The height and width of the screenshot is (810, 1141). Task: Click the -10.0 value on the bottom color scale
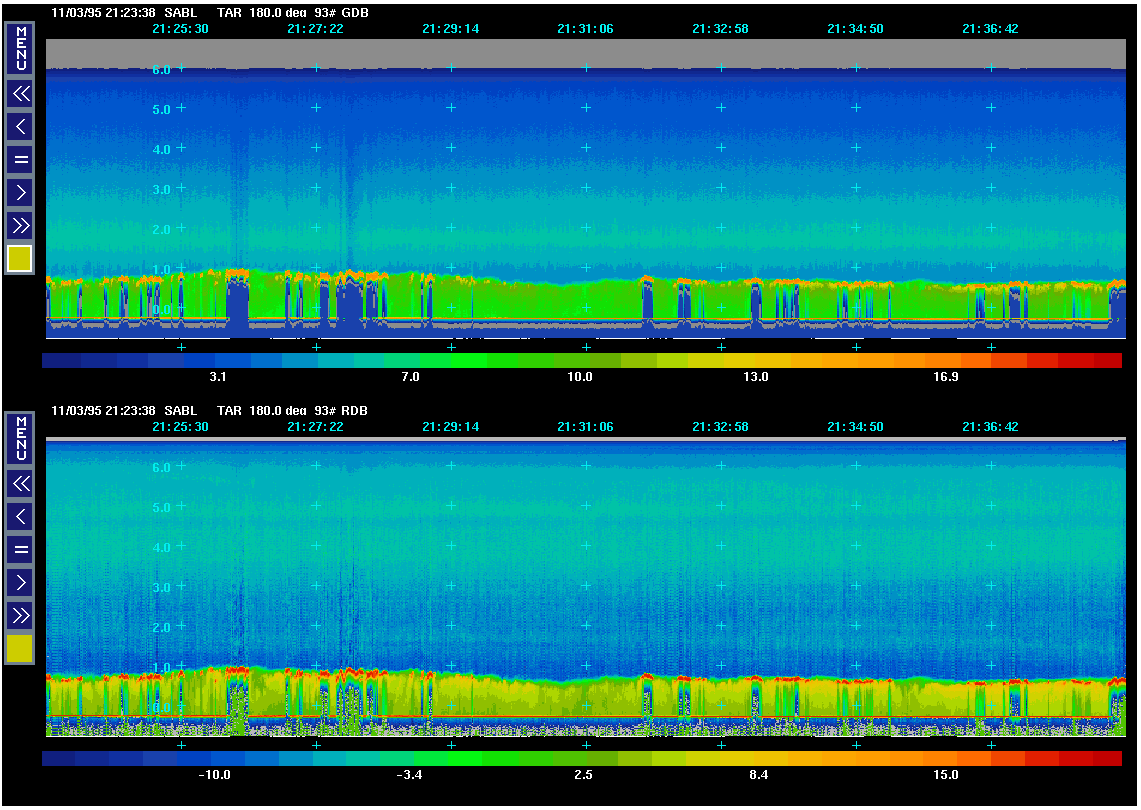[x=215, y=775]
